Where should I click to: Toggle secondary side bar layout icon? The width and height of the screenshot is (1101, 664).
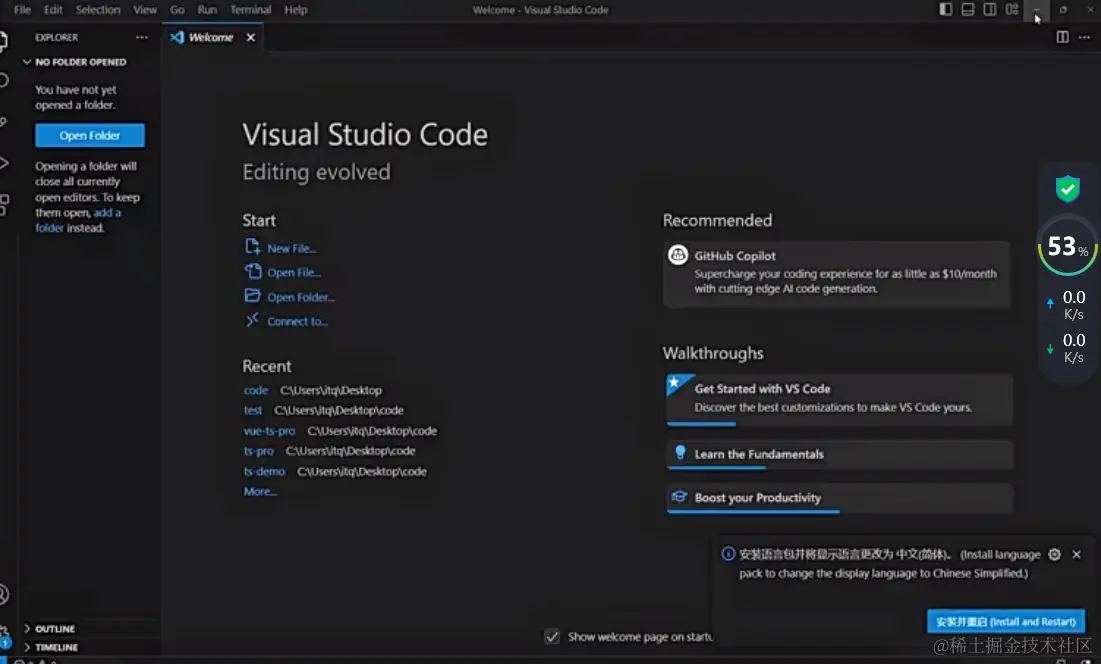989,9
